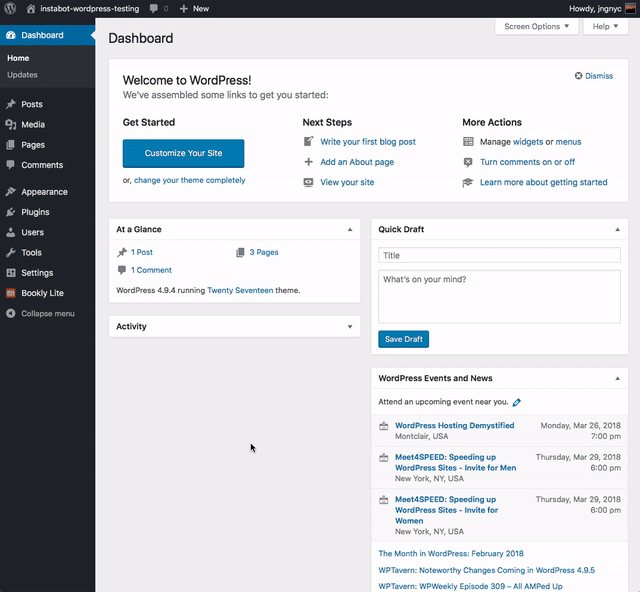The height and width of the screenshot is (592, 640).
Task: Open the Screen Options dropdown
Action: pyautogui.click(x=536, y=27)
